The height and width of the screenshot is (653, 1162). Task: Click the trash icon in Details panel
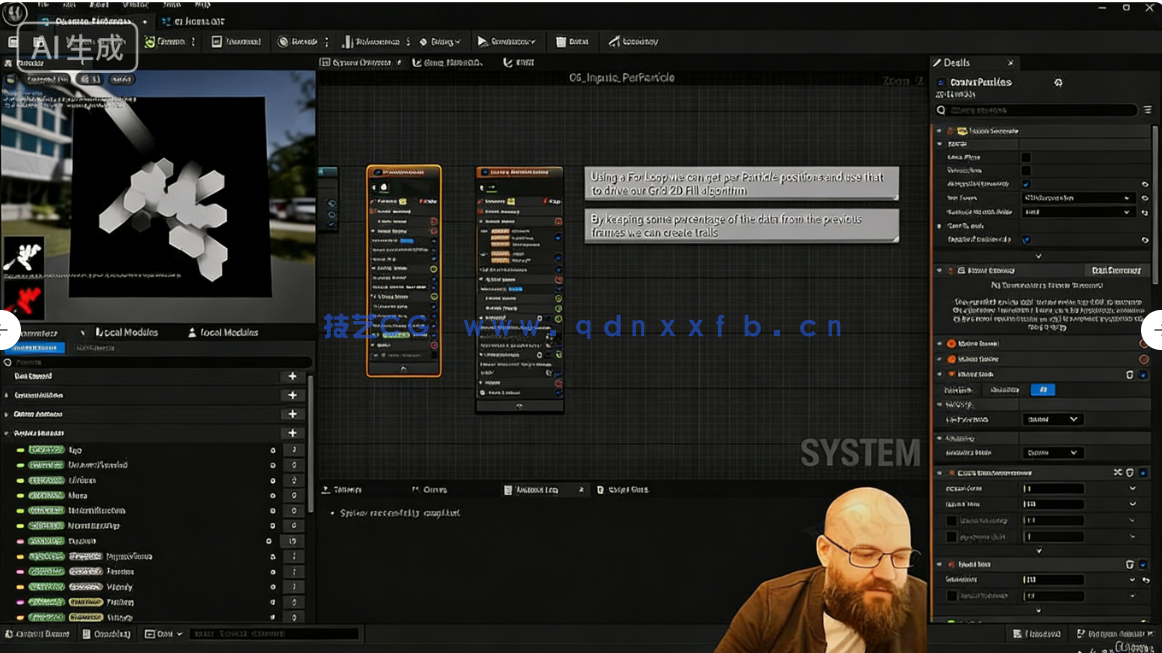pyautogui.click(x=1129, y=375)
